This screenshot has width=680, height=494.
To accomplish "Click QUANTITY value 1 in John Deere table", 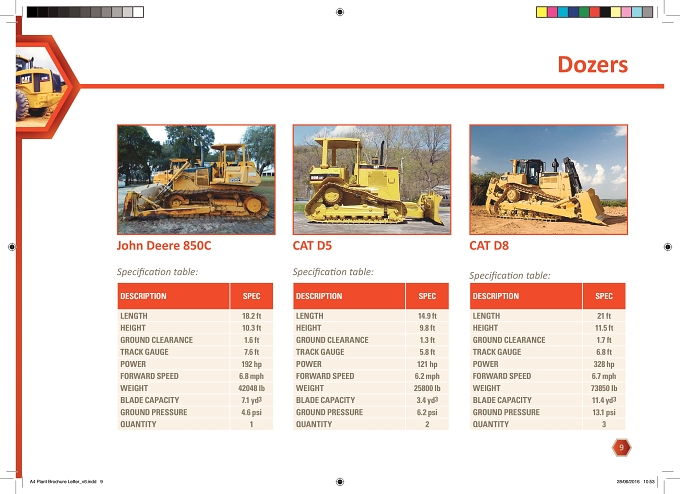I will click(x=252, y=424).
